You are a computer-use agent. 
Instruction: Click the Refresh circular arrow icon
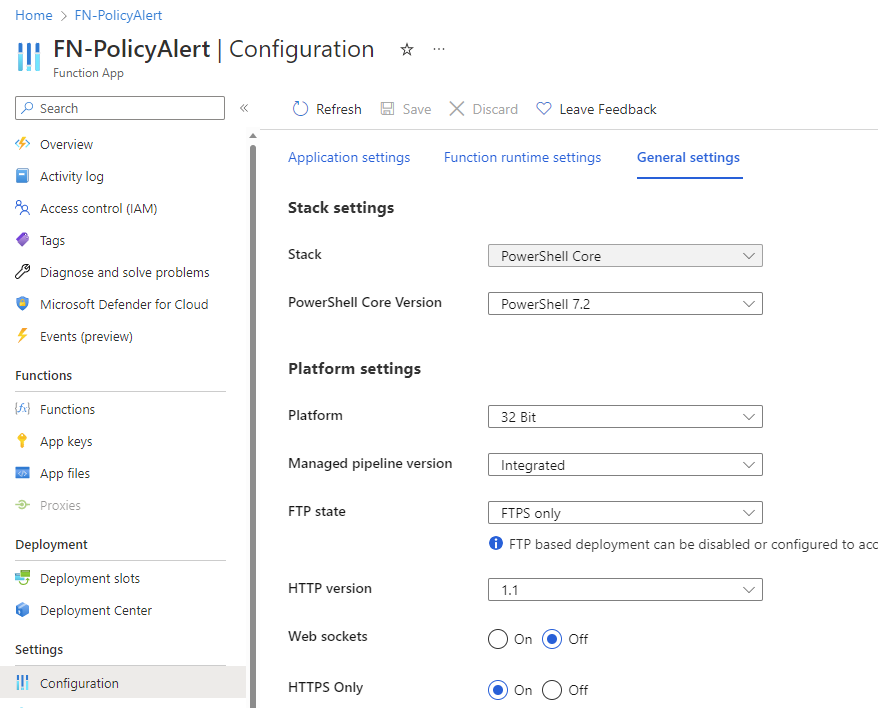click(x=301, y=109)
